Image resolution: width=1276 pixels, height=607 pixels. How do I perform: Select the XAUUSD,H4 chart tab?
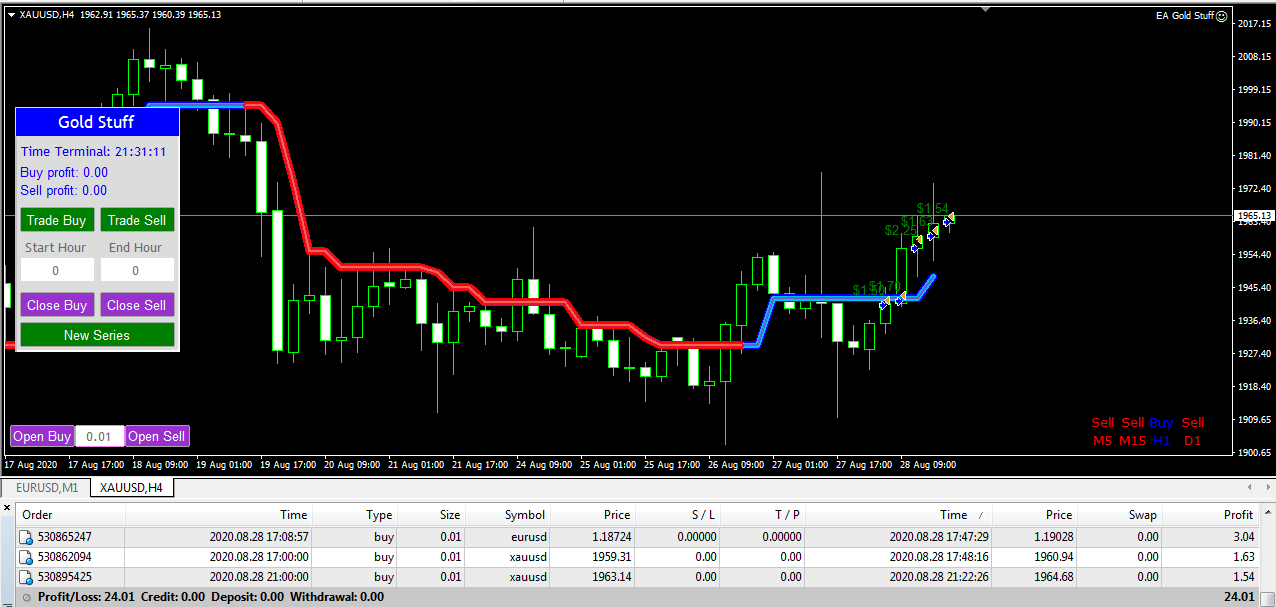pos(130,487)
